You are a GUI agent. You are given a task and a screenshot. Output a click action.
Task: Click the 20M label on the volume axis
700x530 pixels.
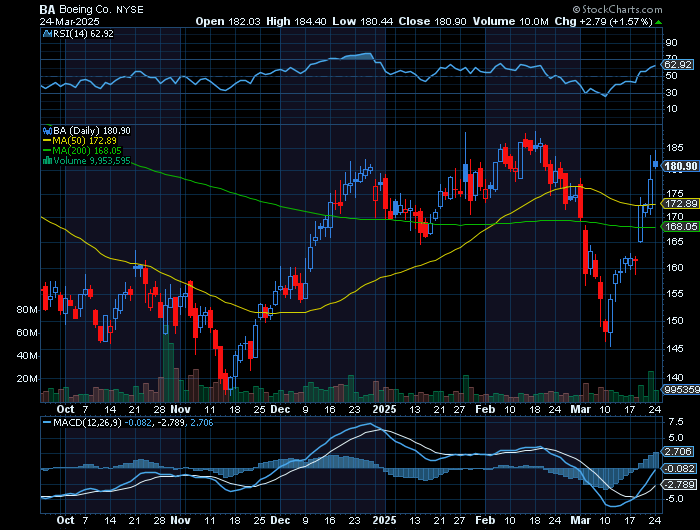tap(27, 379)
